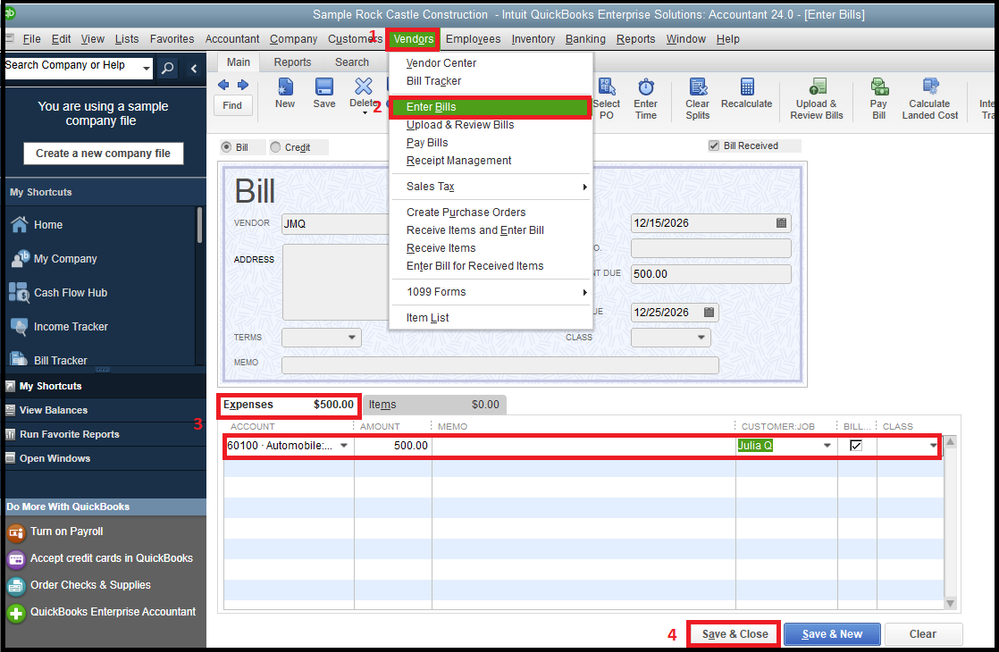This screenshot has height=652, width=999.
Task: Go to previous bill with left arrow
Action: pos(223,85)
